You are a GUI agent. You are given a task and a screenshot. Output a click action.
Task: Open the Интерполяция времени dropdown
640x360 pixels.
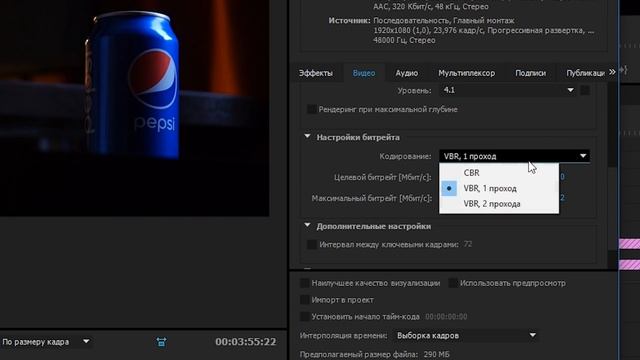coord(465,336)
